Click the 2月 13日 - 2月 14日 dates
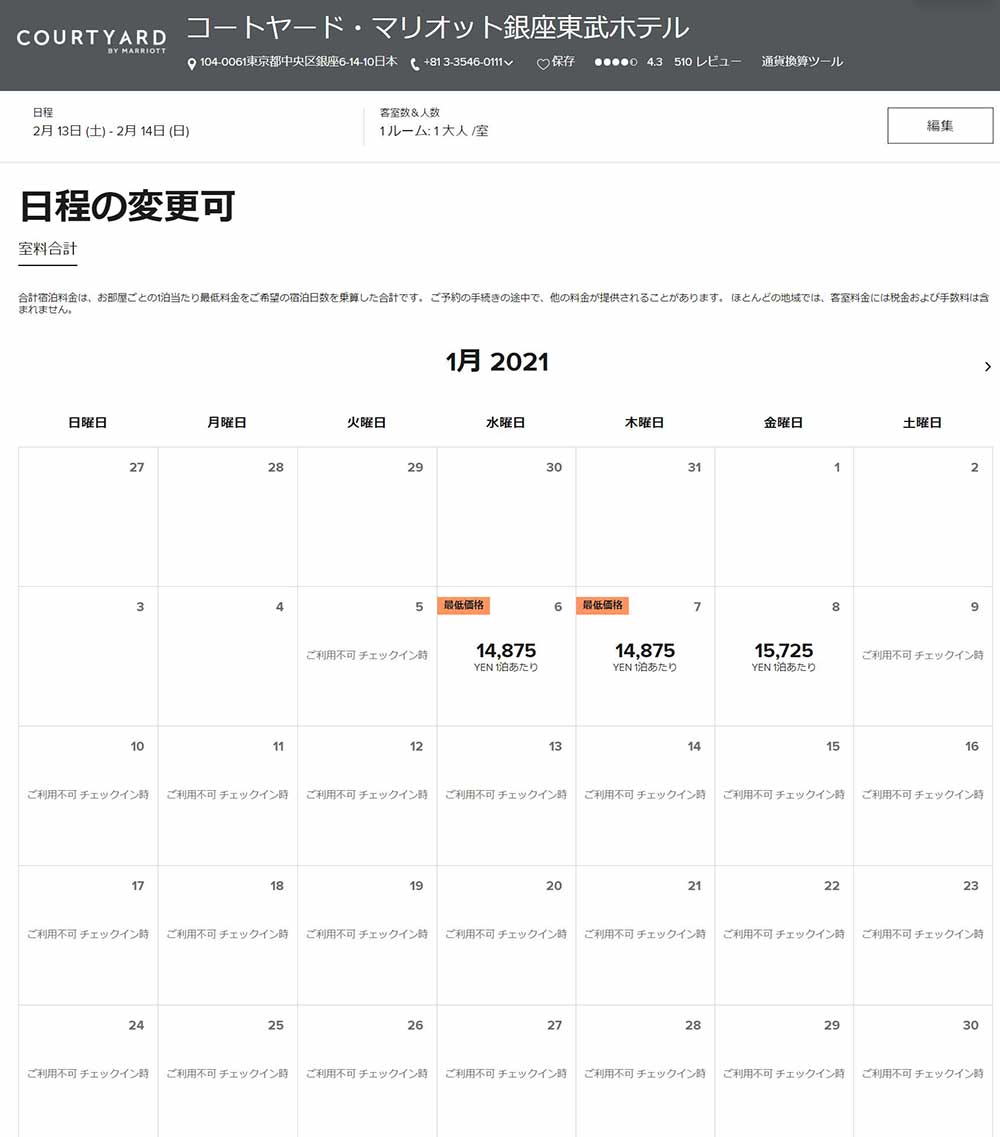The height and width of the screenshot is (1137, 1000). coord(111,131)
